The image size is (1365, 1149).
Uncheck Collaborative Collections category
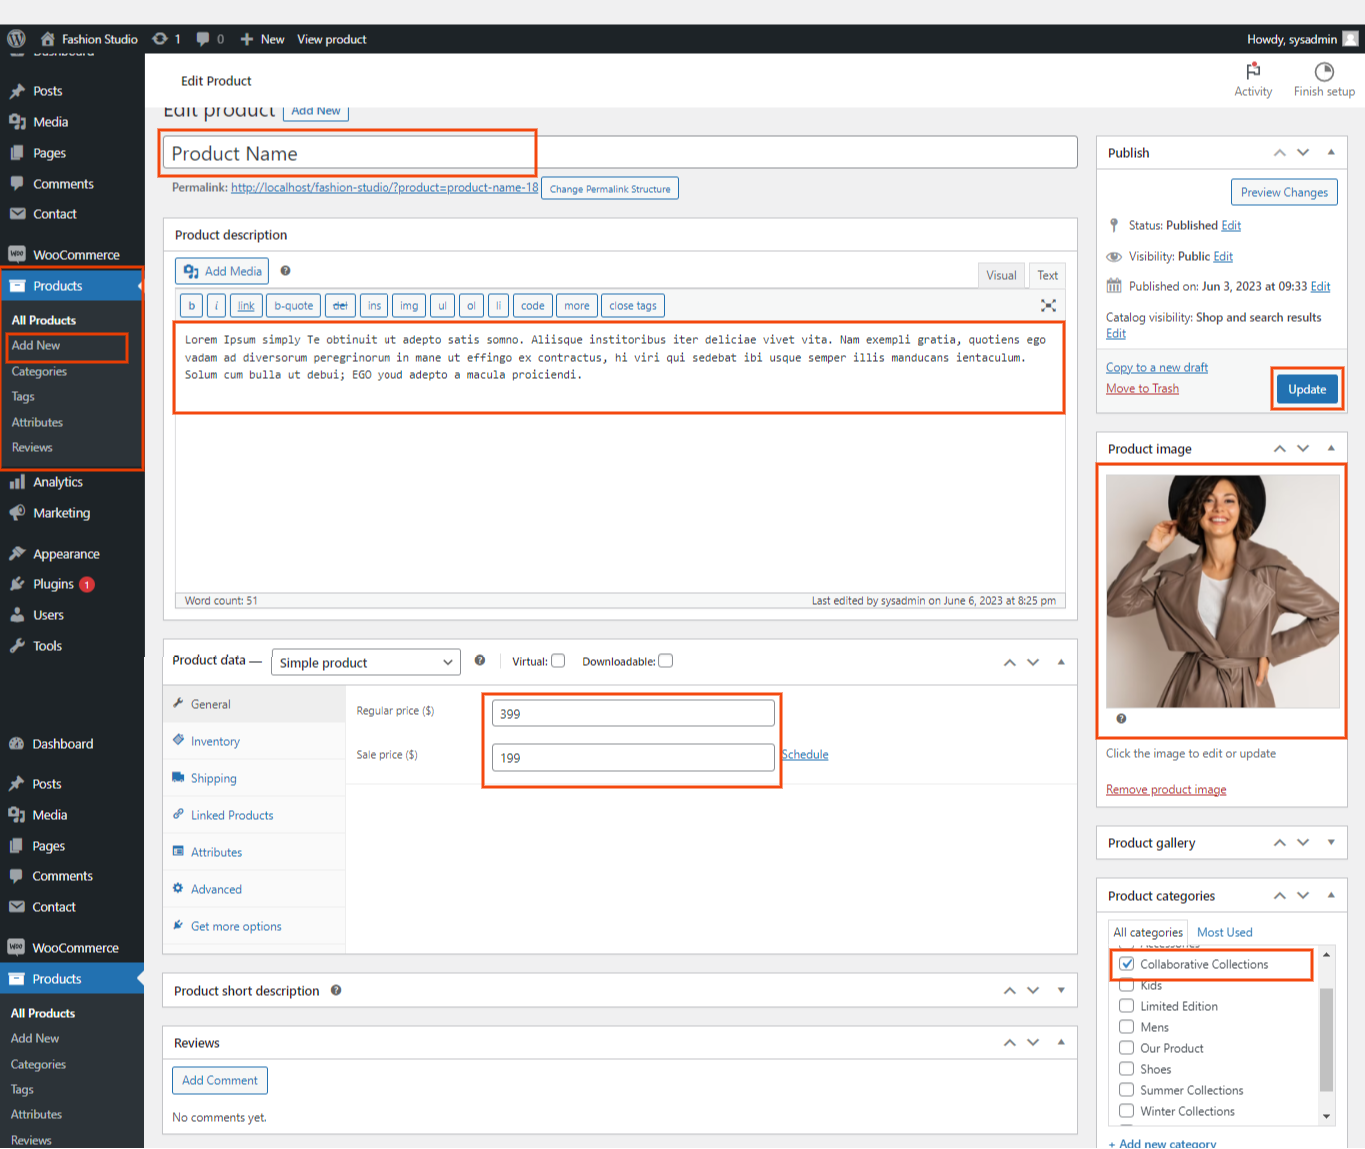coord(1127,964)
